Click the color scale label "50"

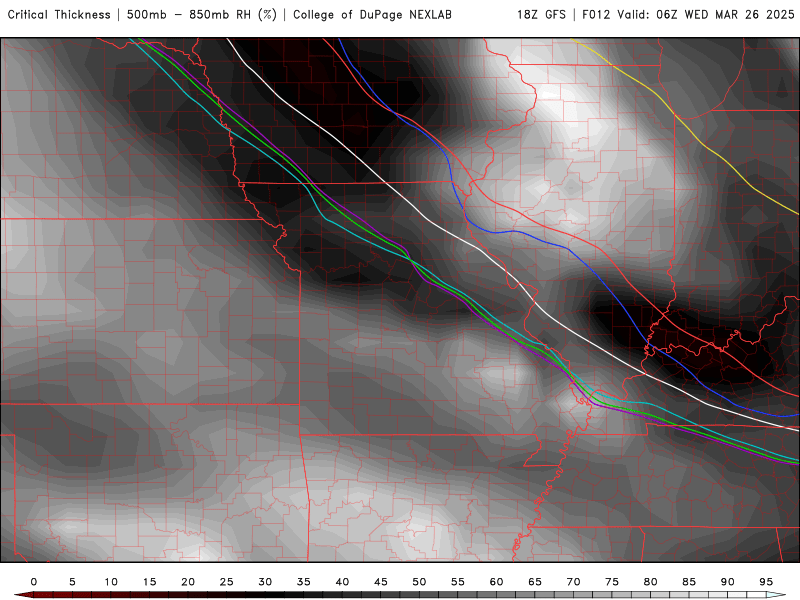click(x=419, y=582)
